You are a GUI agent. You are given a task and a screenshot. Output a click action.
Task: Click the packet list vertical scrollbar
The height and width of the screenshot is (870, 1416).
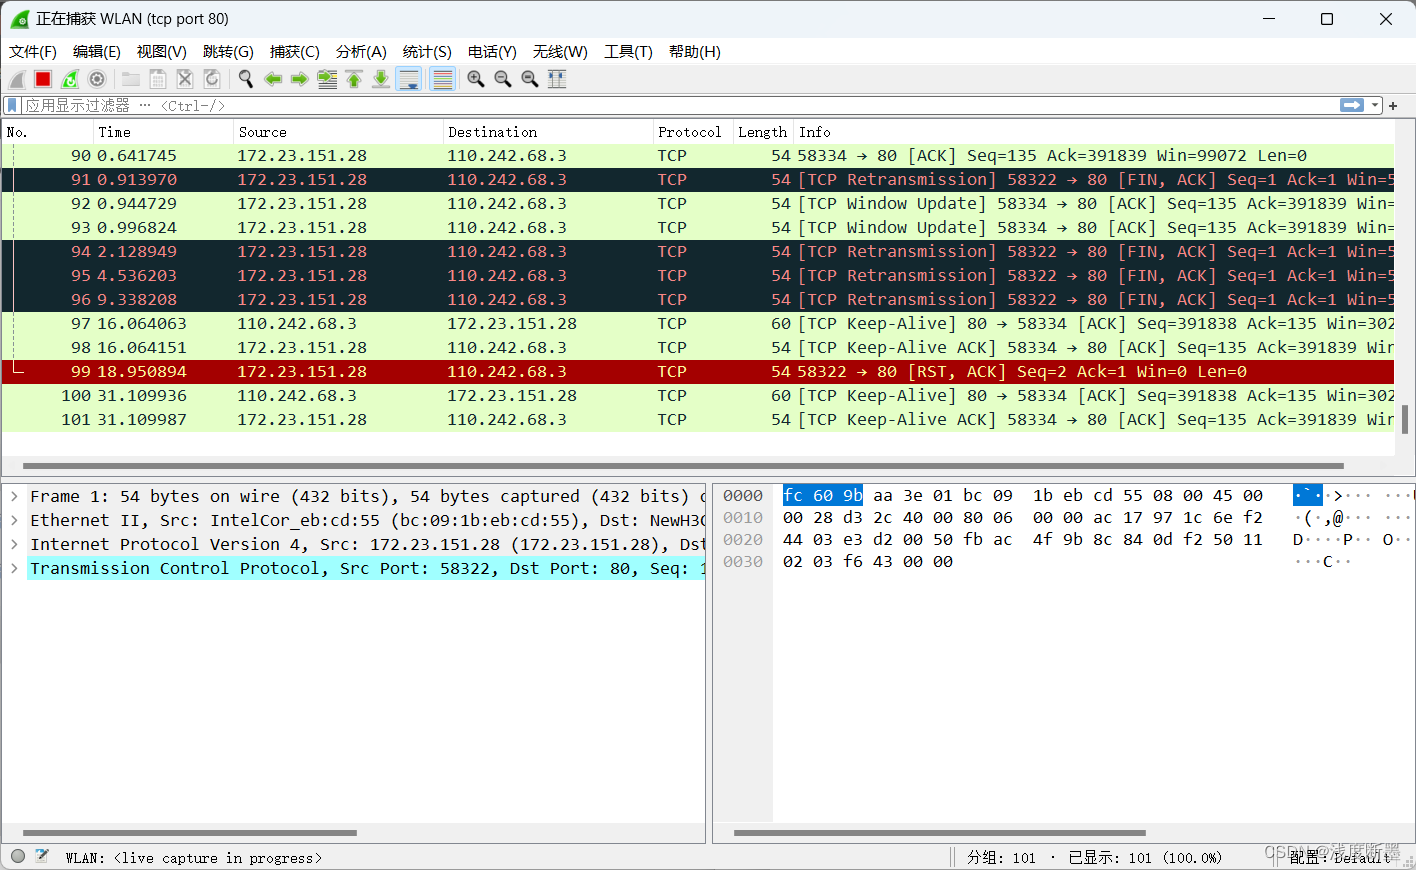[1405, 419]
